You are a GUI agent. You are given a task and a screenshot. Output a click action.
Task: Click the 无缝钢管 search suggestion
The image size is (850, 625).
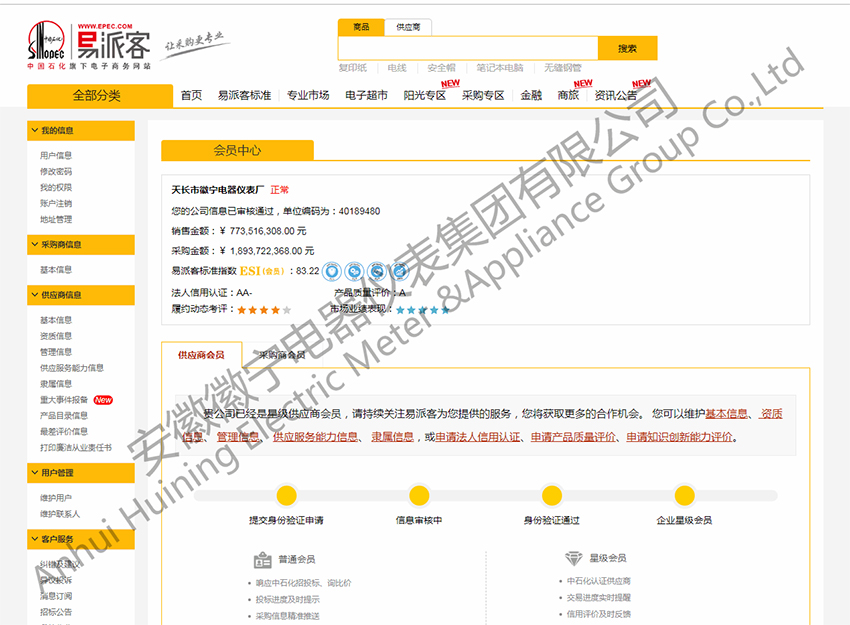563,68
